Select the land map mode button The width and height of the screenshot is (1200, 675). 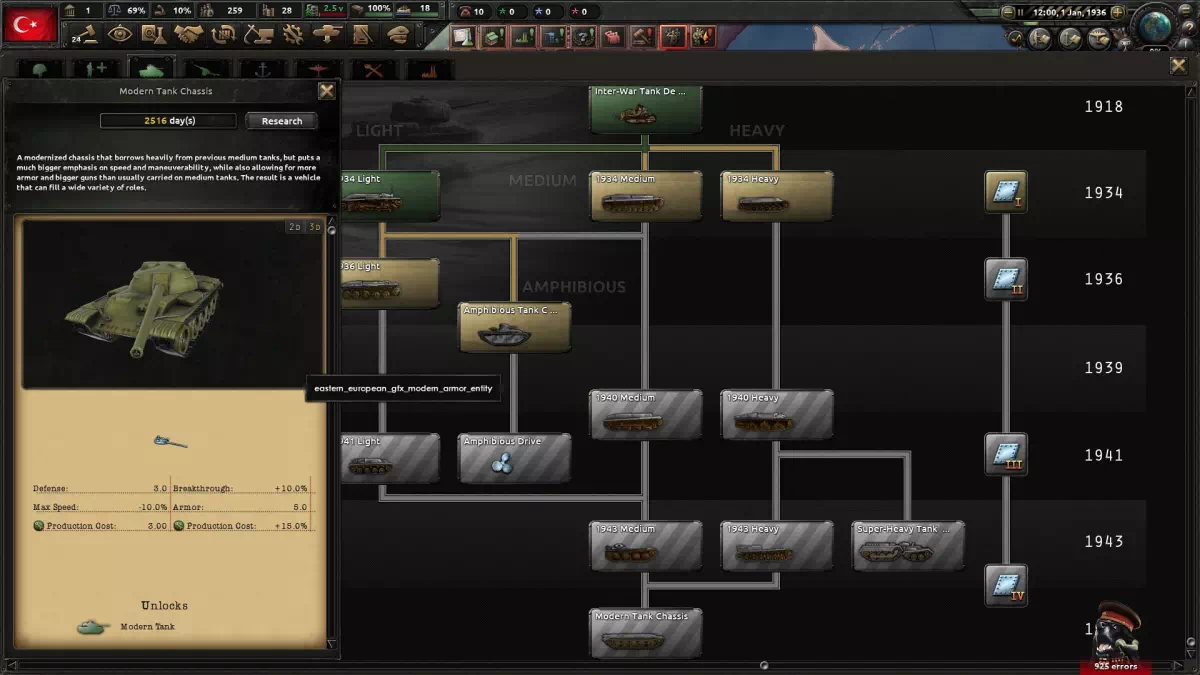pos(1042,38)
